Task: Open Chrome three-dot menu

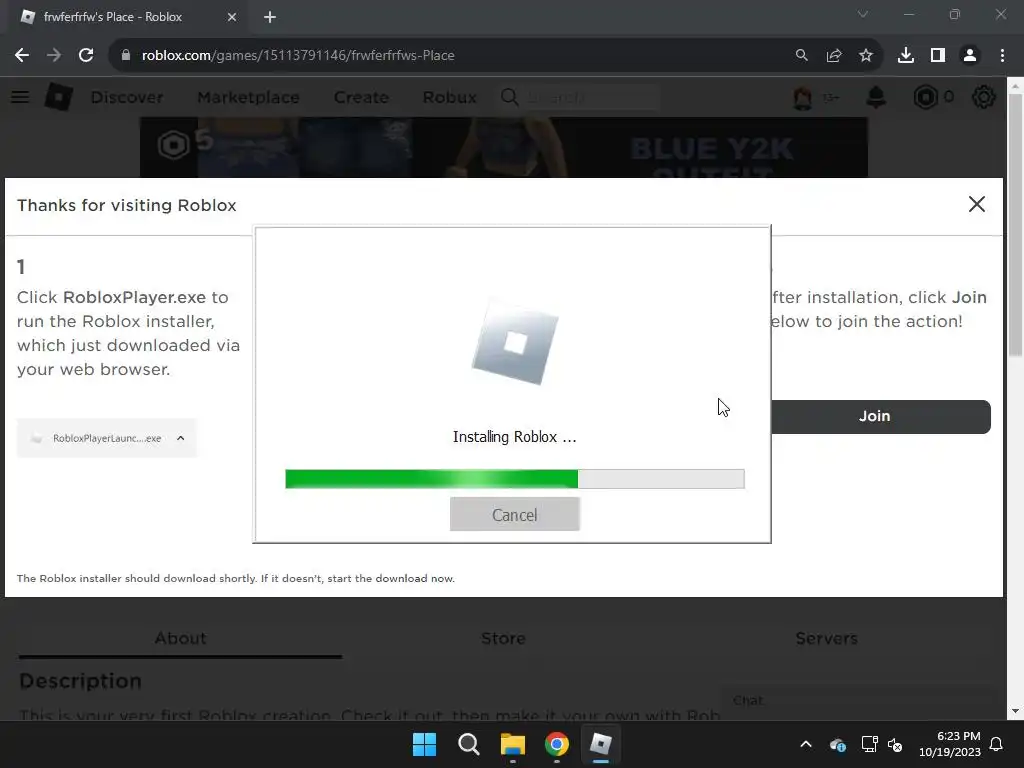Action: [1002, 56]
